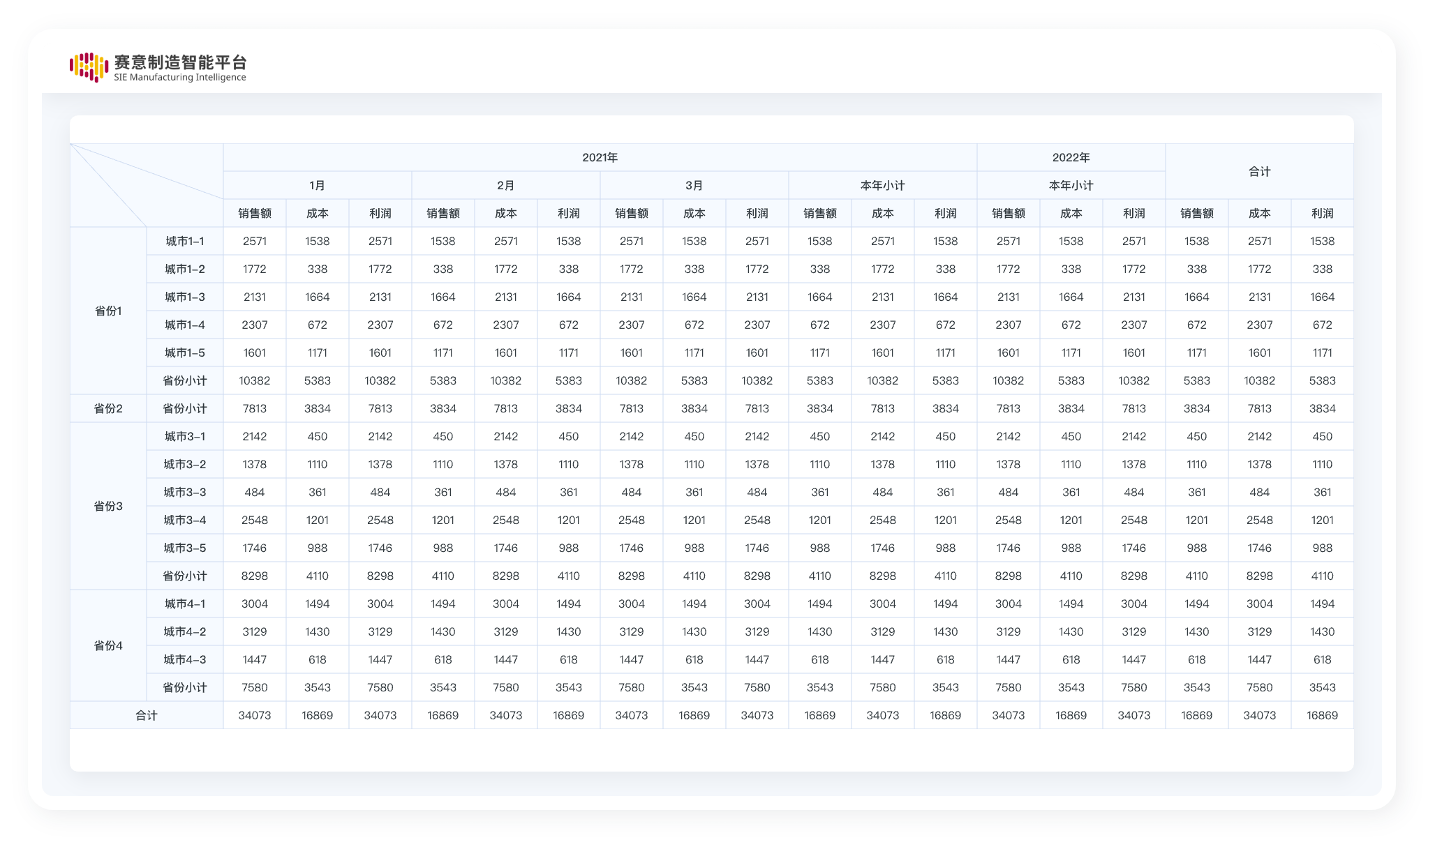Click 销售额 column header under 1月

pyautogui.click(x=255, y=214)
